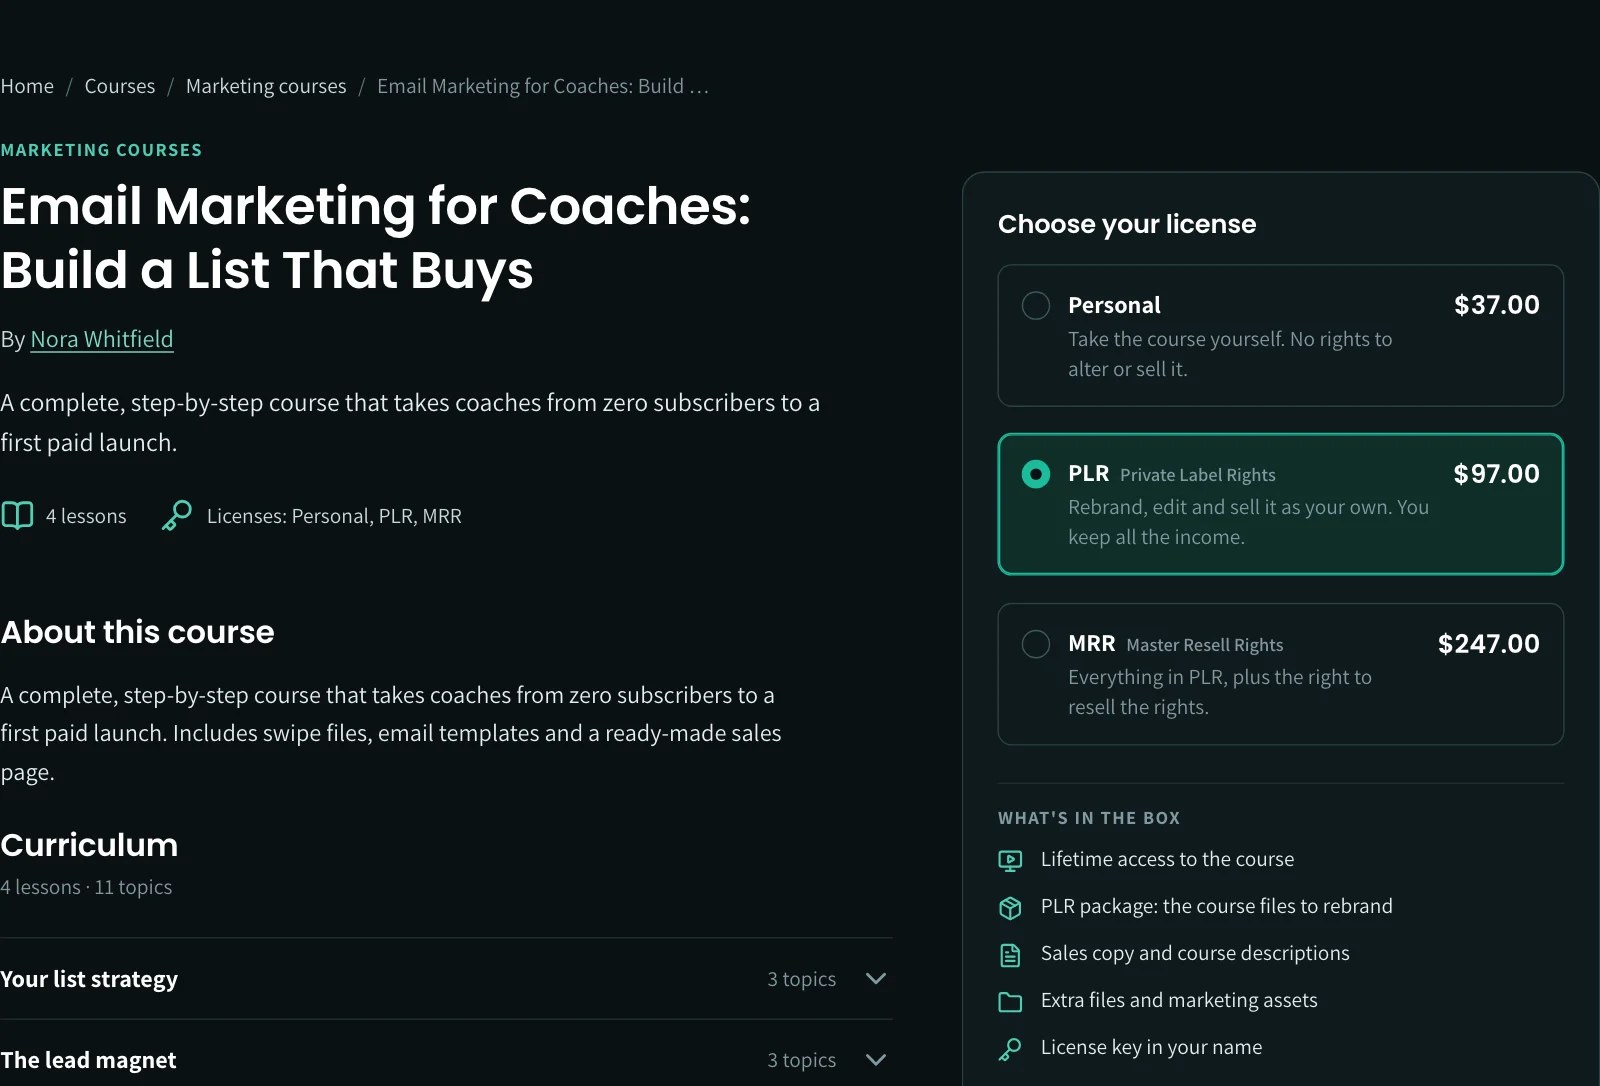Click the PLR package box icon
The width and height of the screenshot is (1600, 1086).
coord(1010,907)
